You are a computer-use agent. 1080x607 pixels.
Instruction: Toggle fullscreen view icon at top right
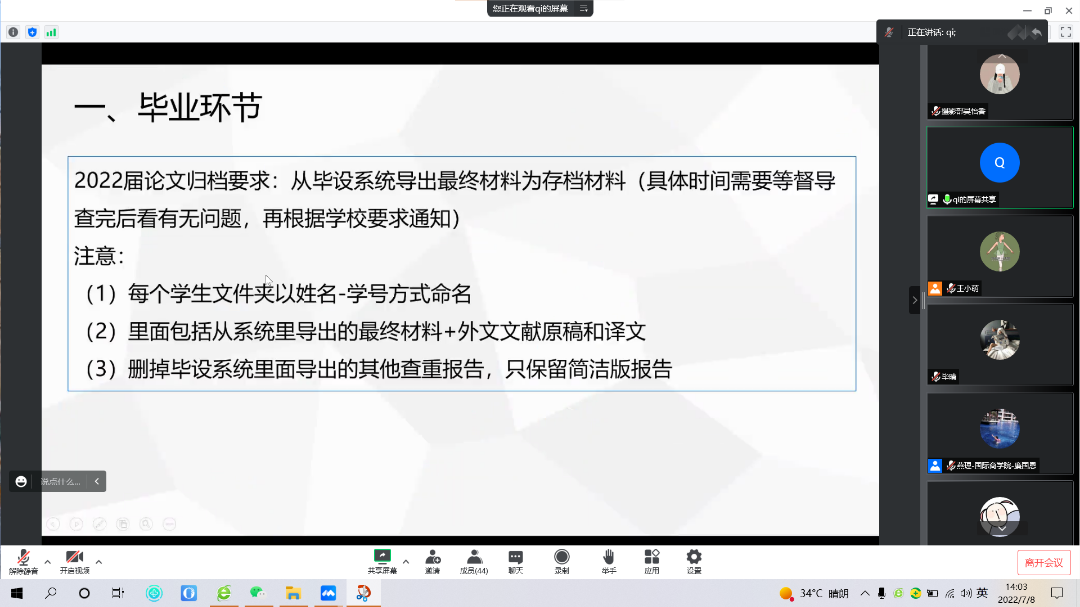pos(1065,32)
